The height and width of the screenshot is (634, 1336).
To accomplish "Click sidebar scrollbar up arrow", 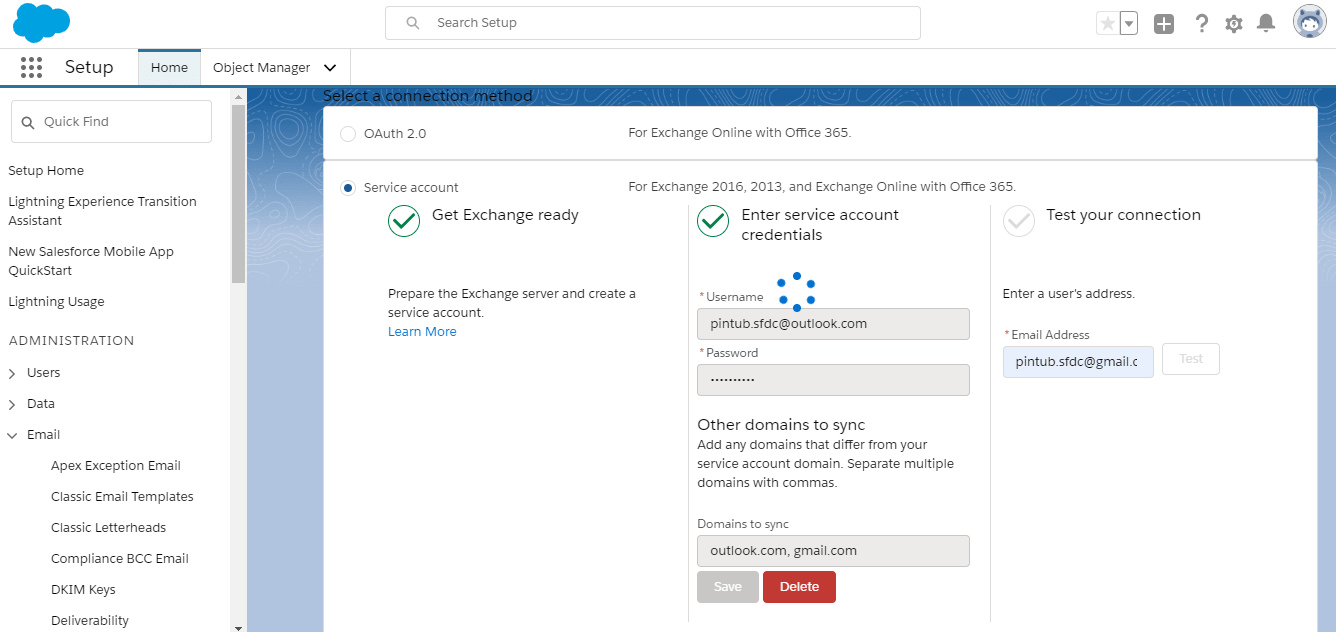I will tap(238, 97).
